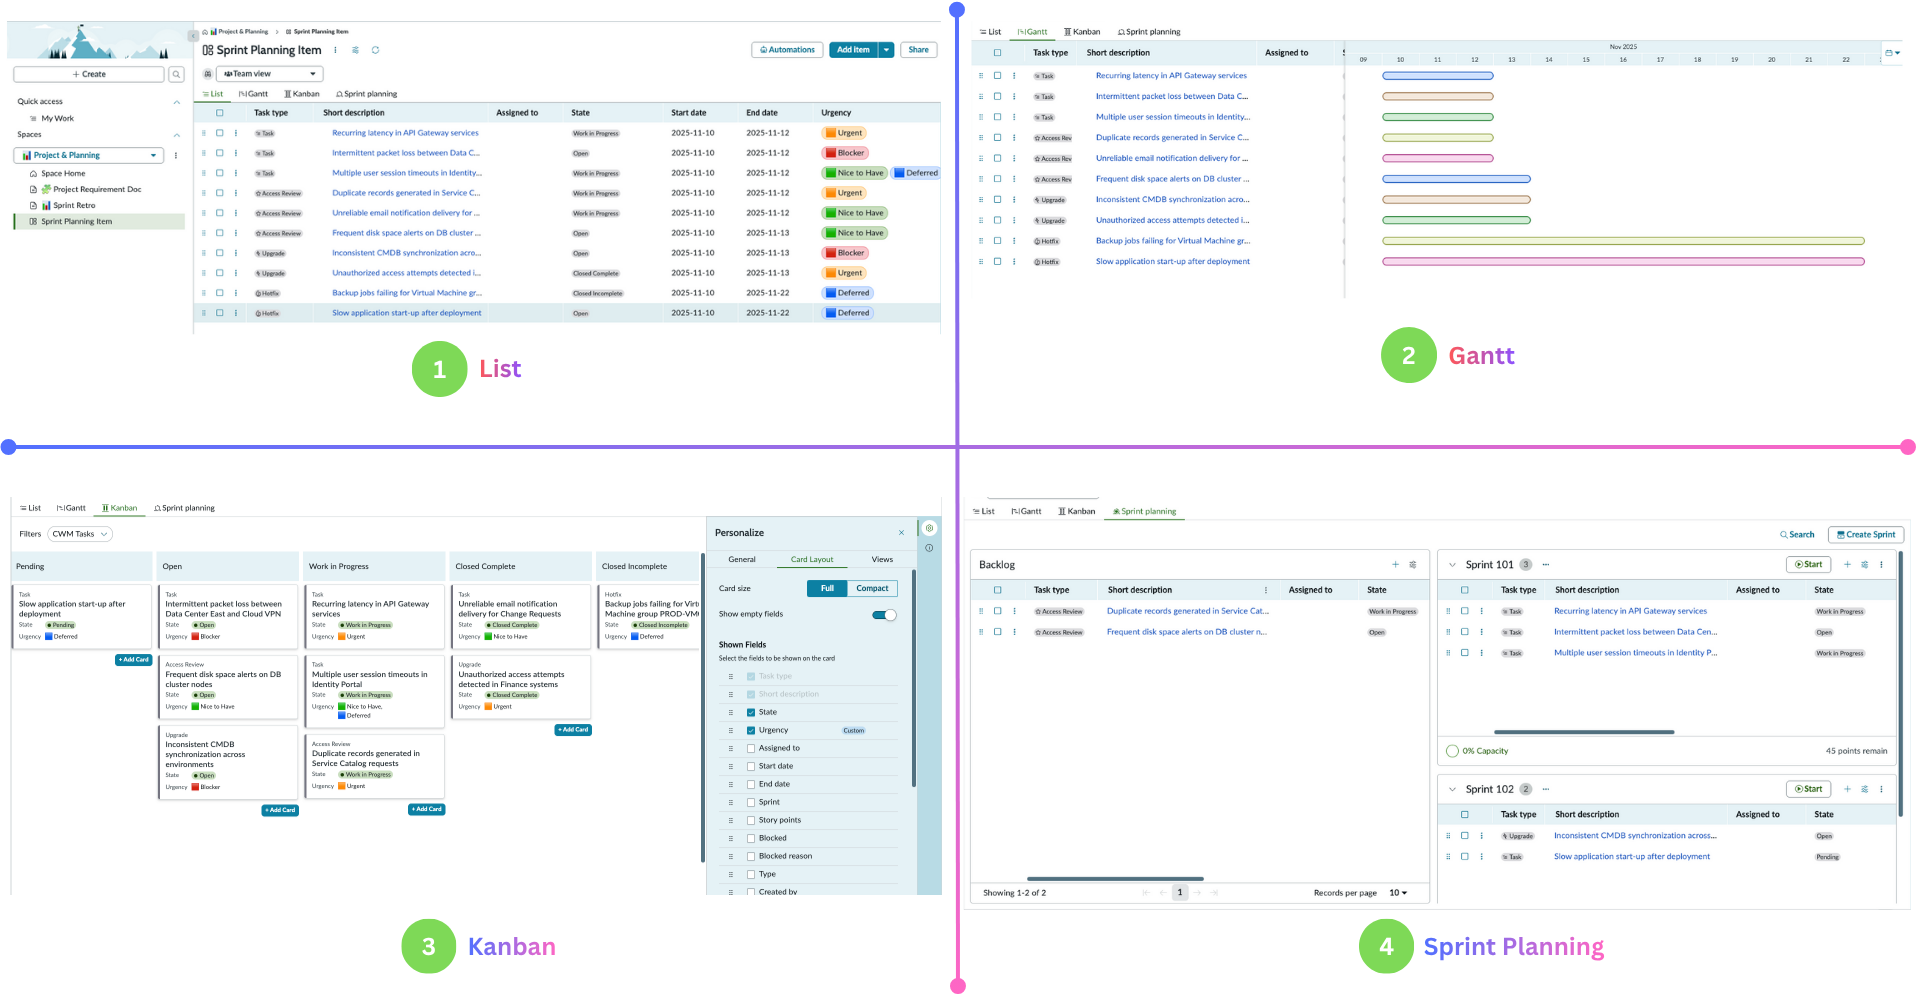This screenshot has width=1916, height=994.
Task: Uncheck the State field checkbox
Action: pyautogui.click(x=751, y=712)
